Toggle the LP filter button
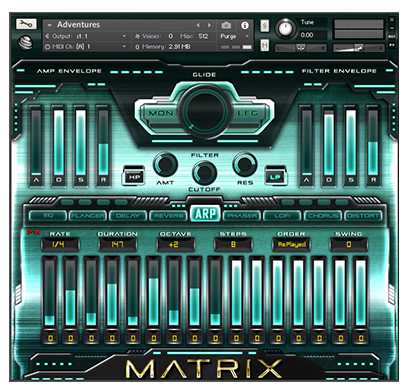Viewport: 404px width, 387px height. click(275, 177)
